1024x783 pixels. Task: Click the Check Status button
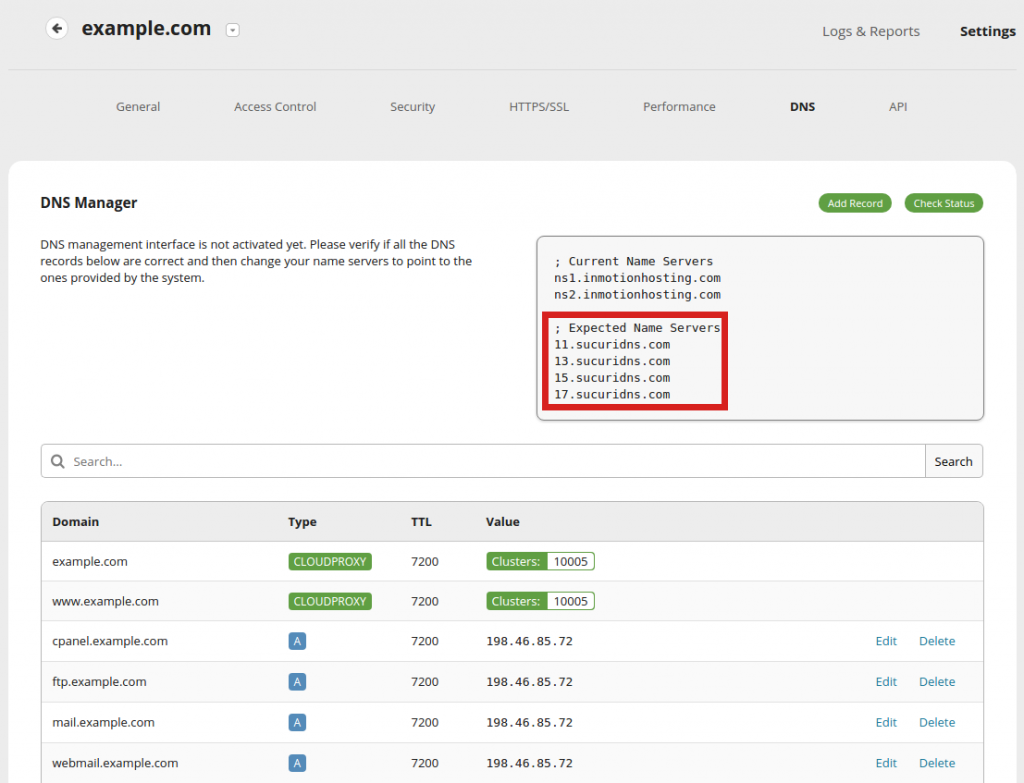point(943,203)
